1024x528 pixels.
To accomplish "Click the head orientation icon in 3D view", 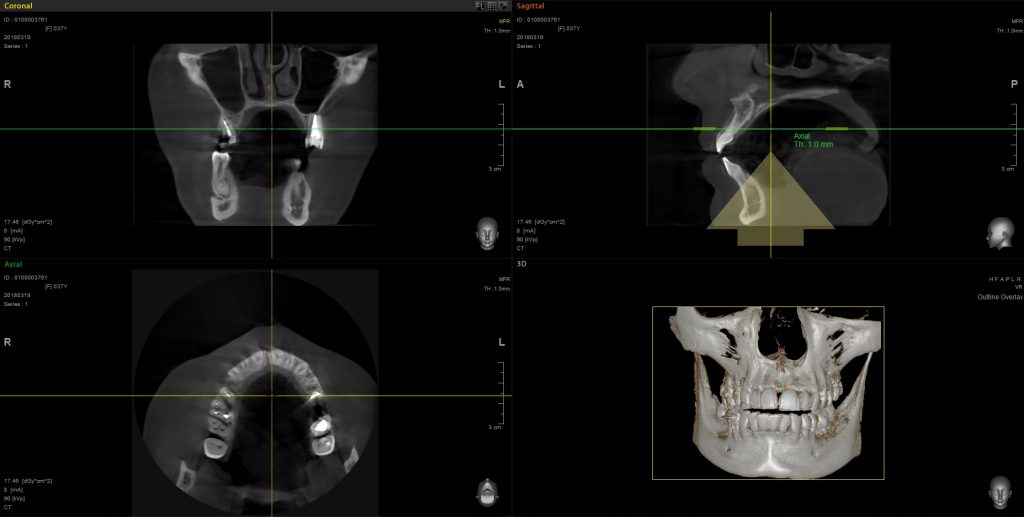I will click(999, 492).
